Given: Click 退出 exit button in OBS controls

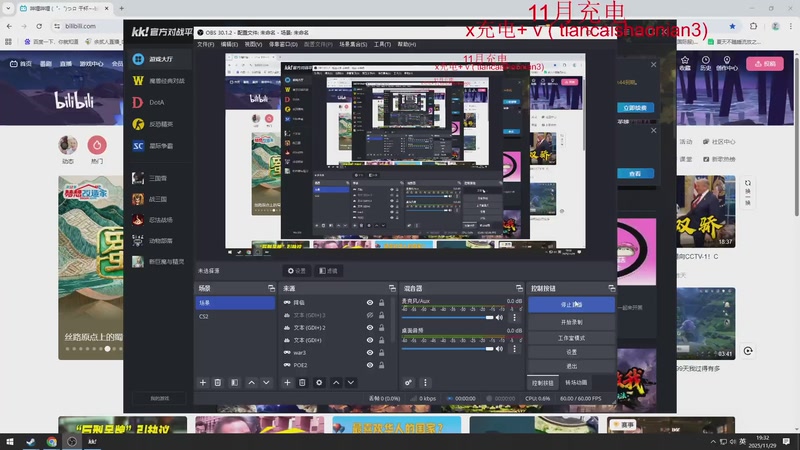Looking at the screenshot, I should pyautogui.click(x=571, y=366).
